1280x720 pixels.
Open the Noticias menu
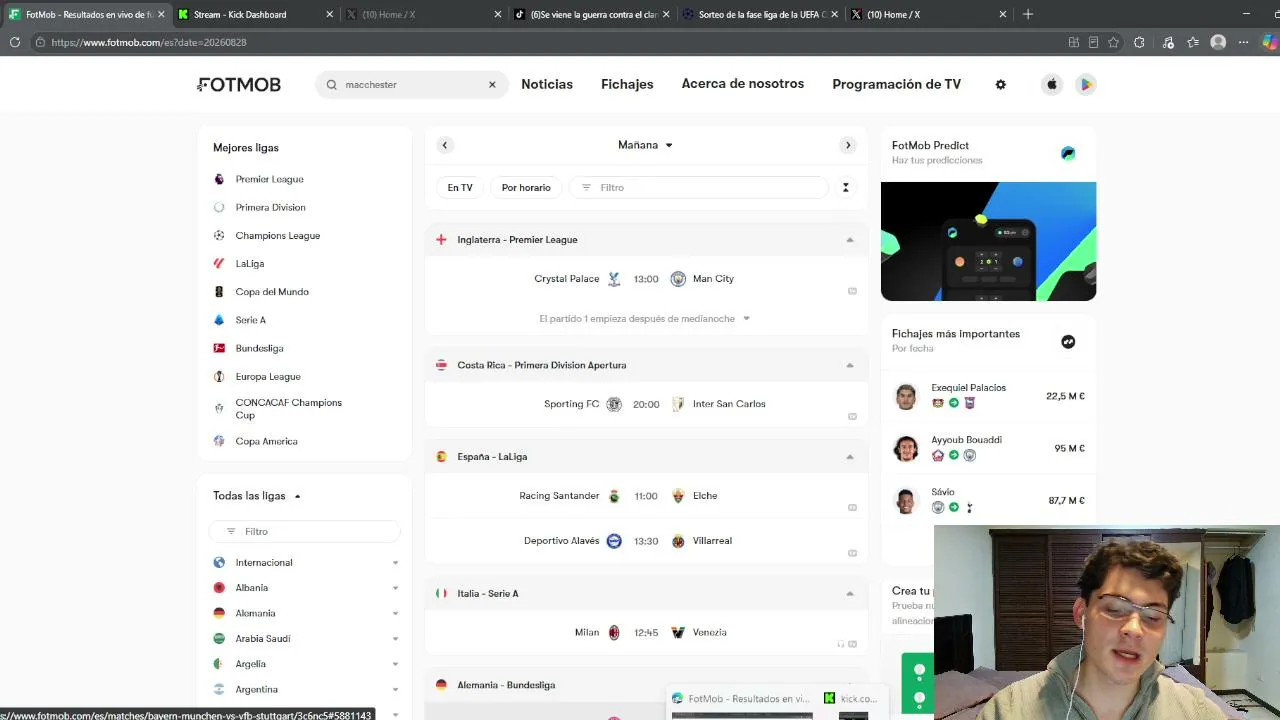(x=547, y=84)
